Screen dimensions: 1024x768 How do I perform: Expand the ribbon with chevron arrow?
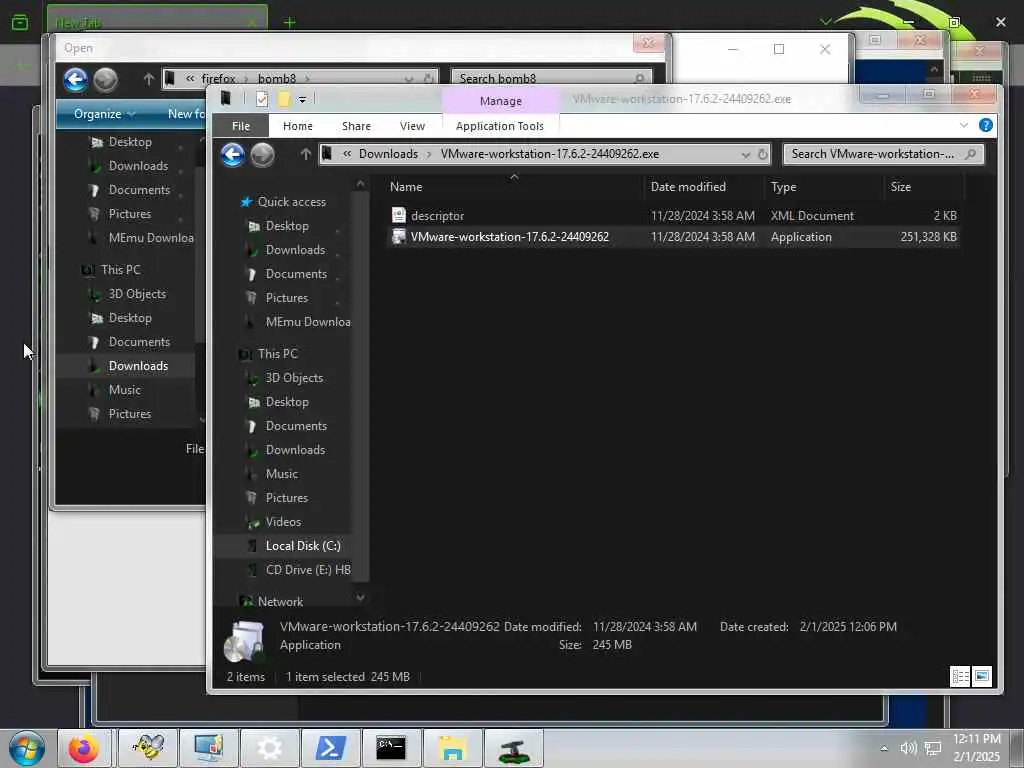pos(963,125)
